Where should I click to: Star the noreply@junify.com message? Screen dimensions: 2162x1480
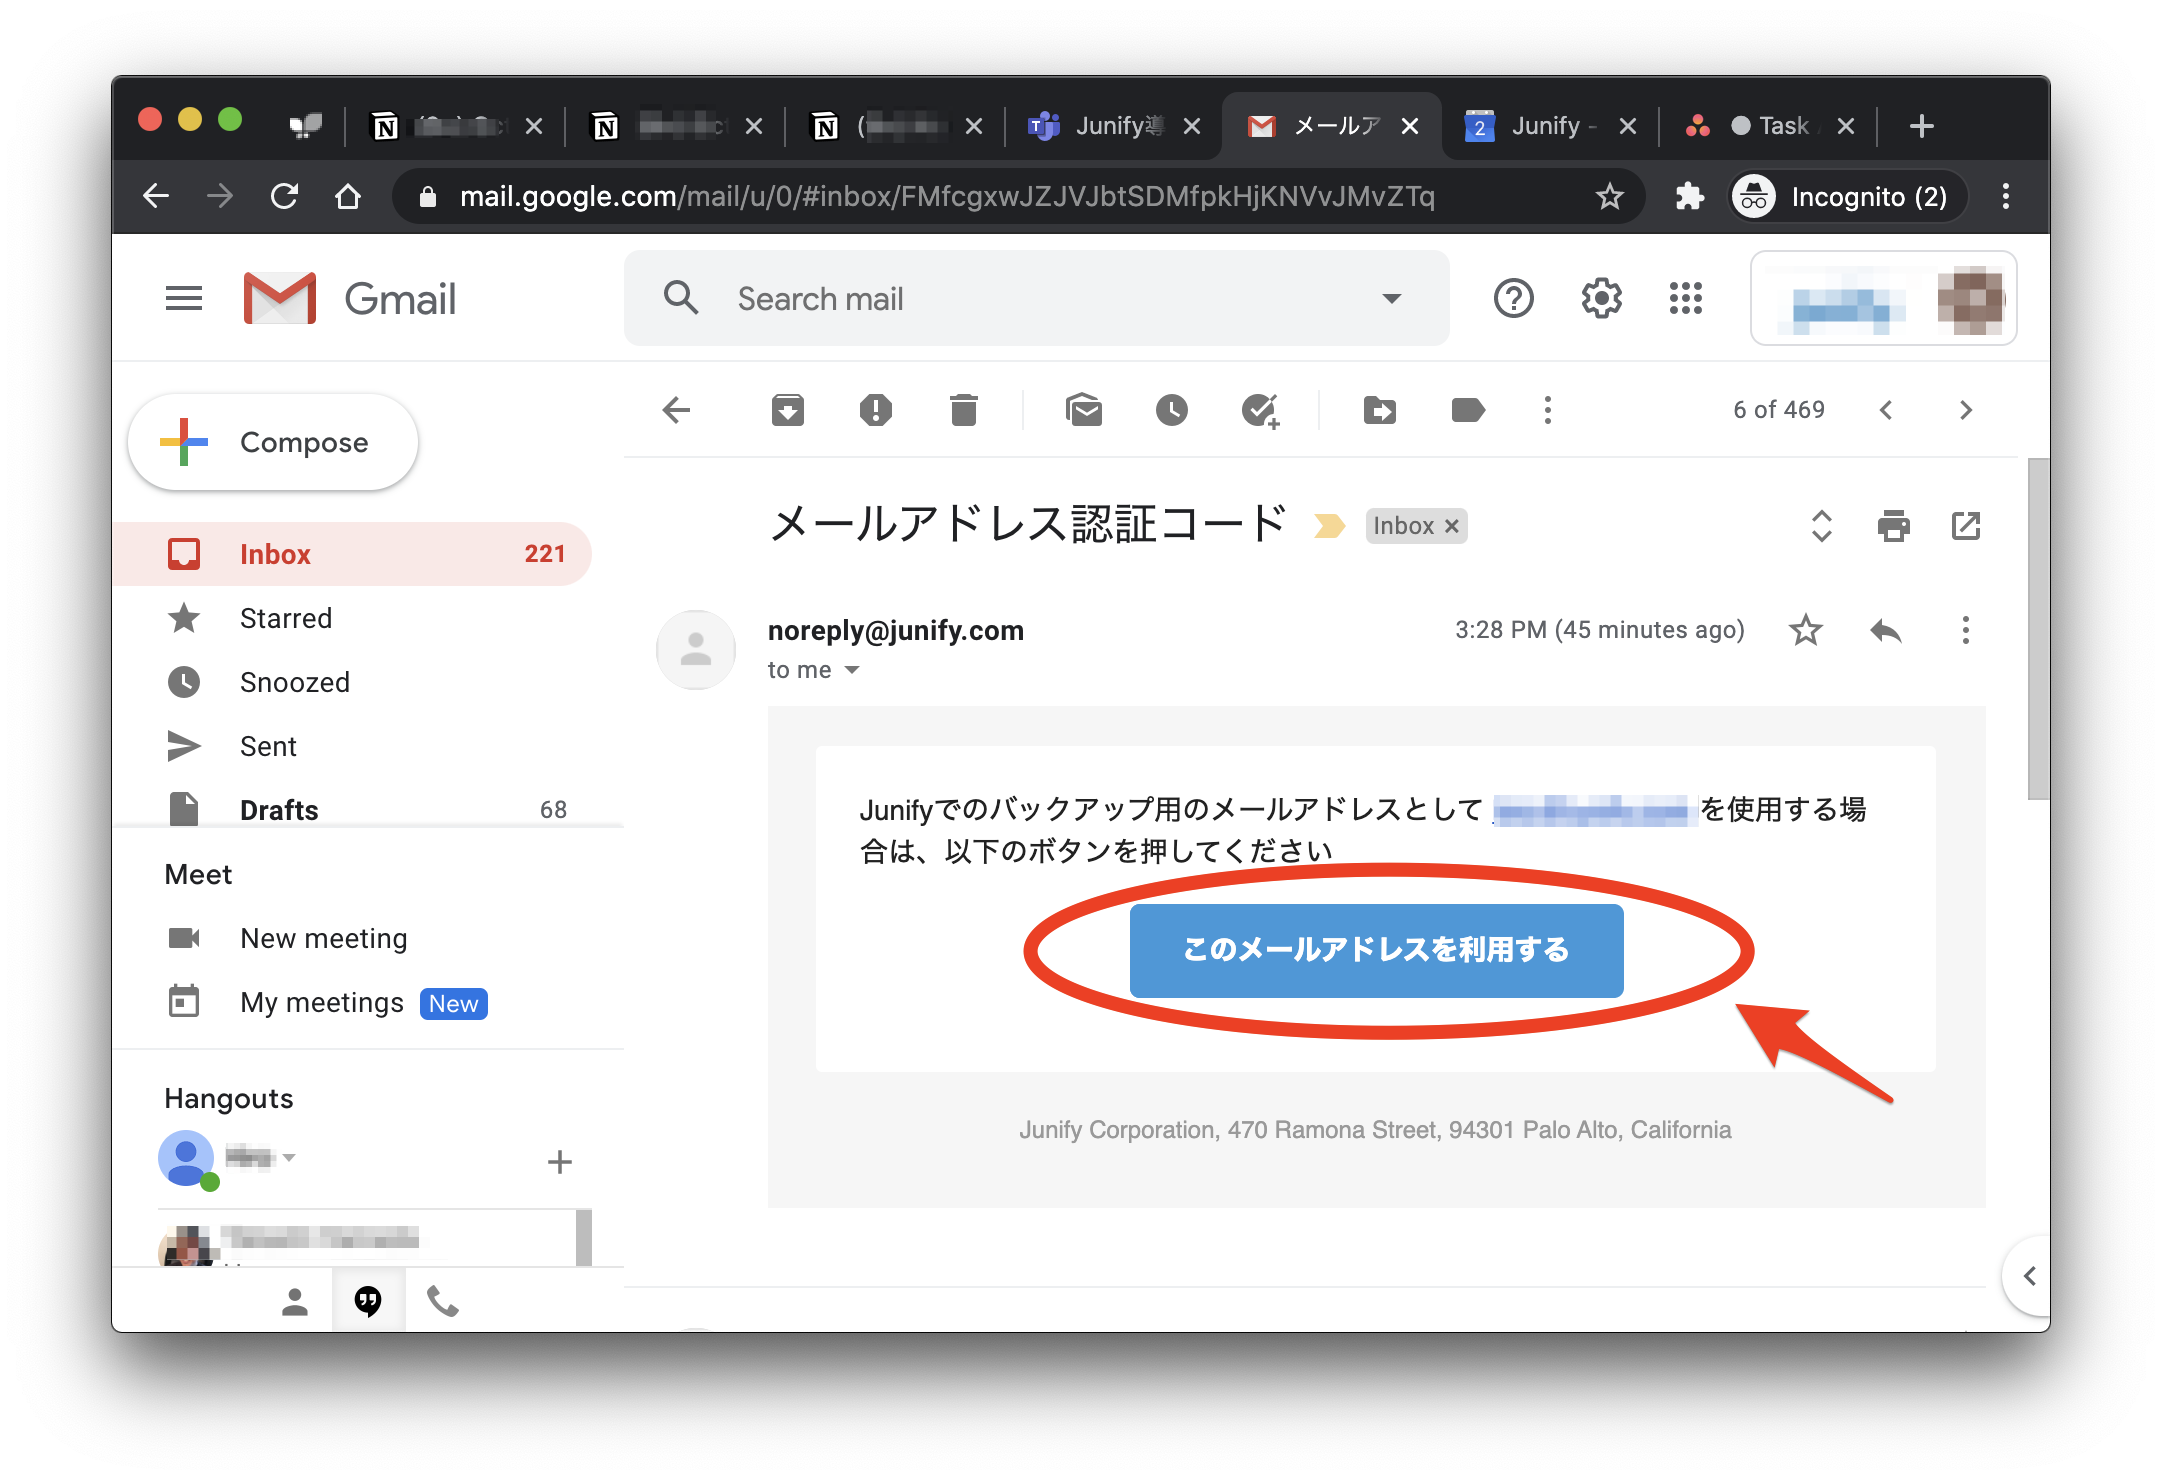1805,630
